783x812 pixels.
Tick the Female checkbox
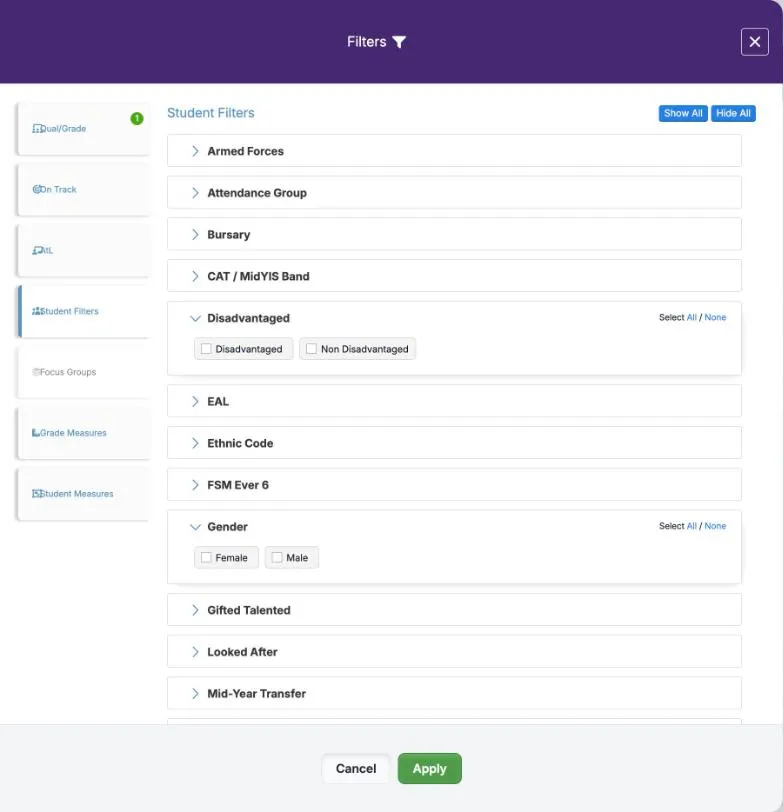[x=206, y=558]
